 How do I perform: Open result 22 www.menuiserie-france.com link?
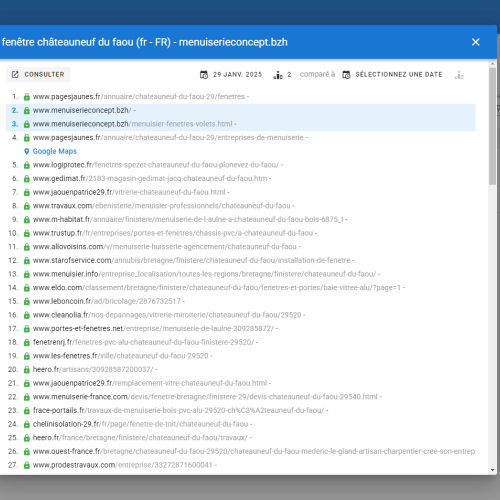(x=205, y=397)
